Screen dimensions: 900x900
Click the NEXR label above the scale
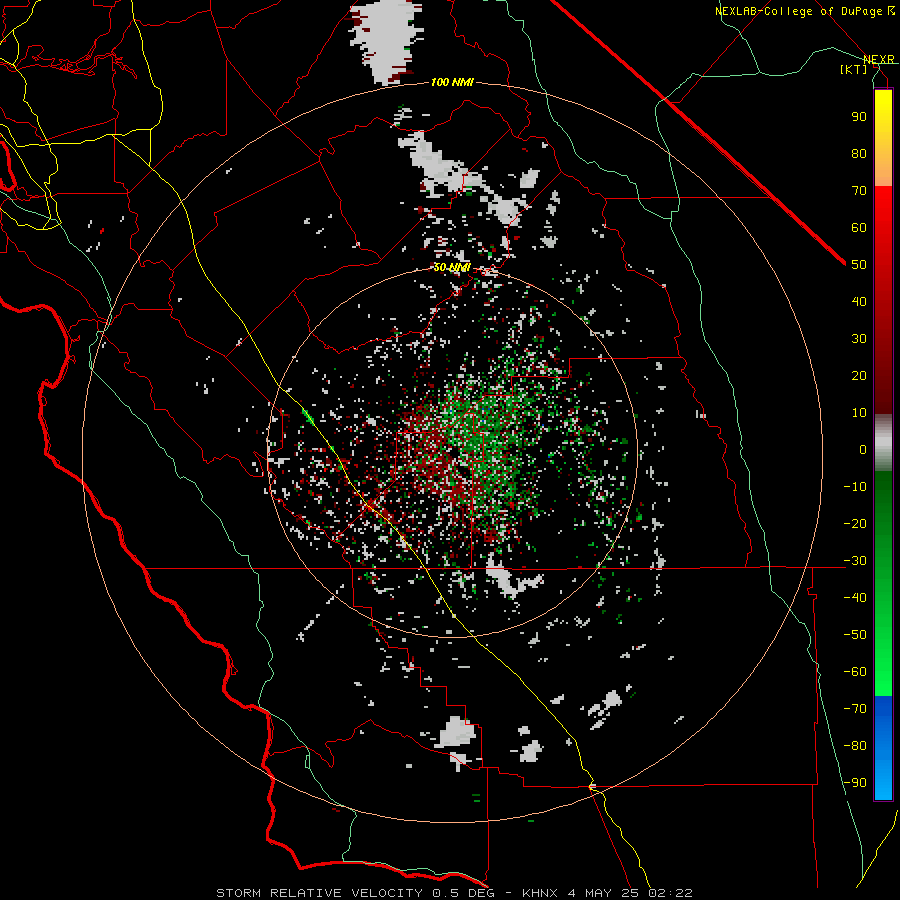(878, 59)
